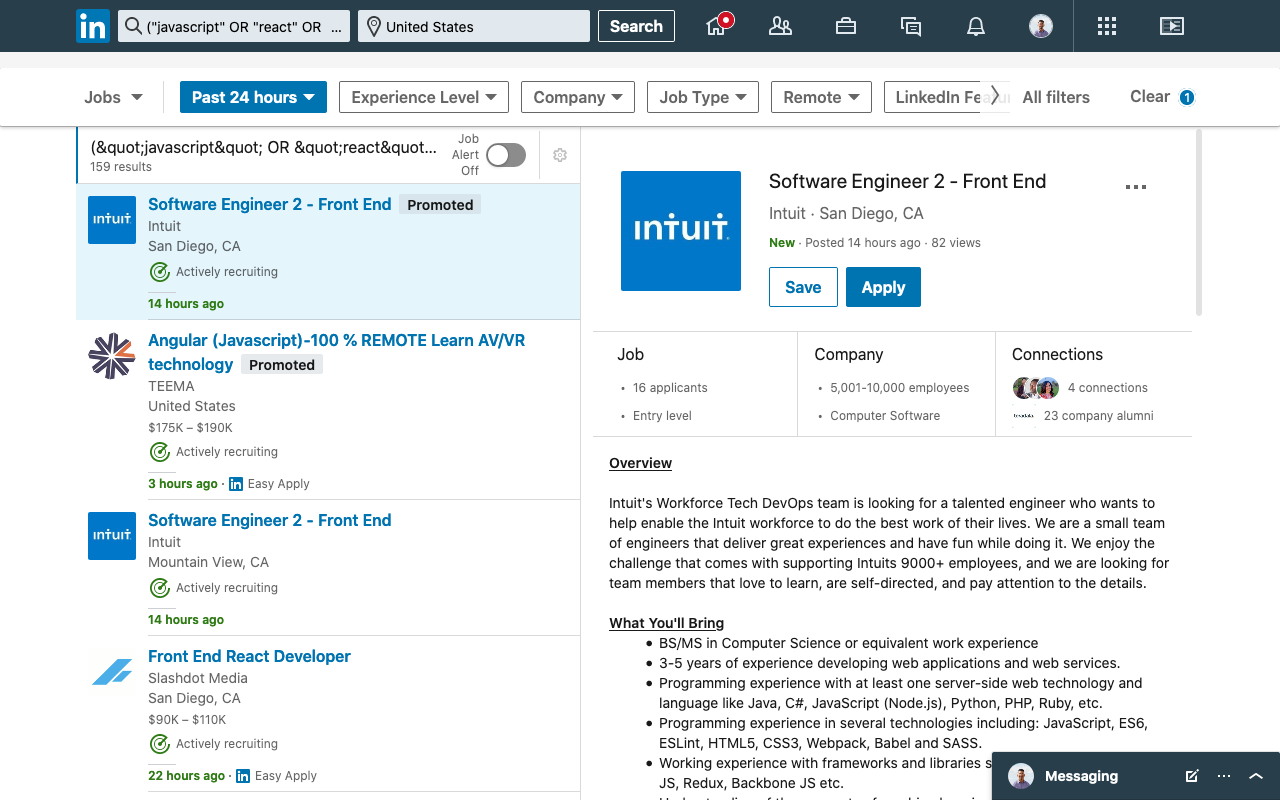Open the LinkedIn home logo
This screenshot has height=800, width=1280.
coord(93,26)
